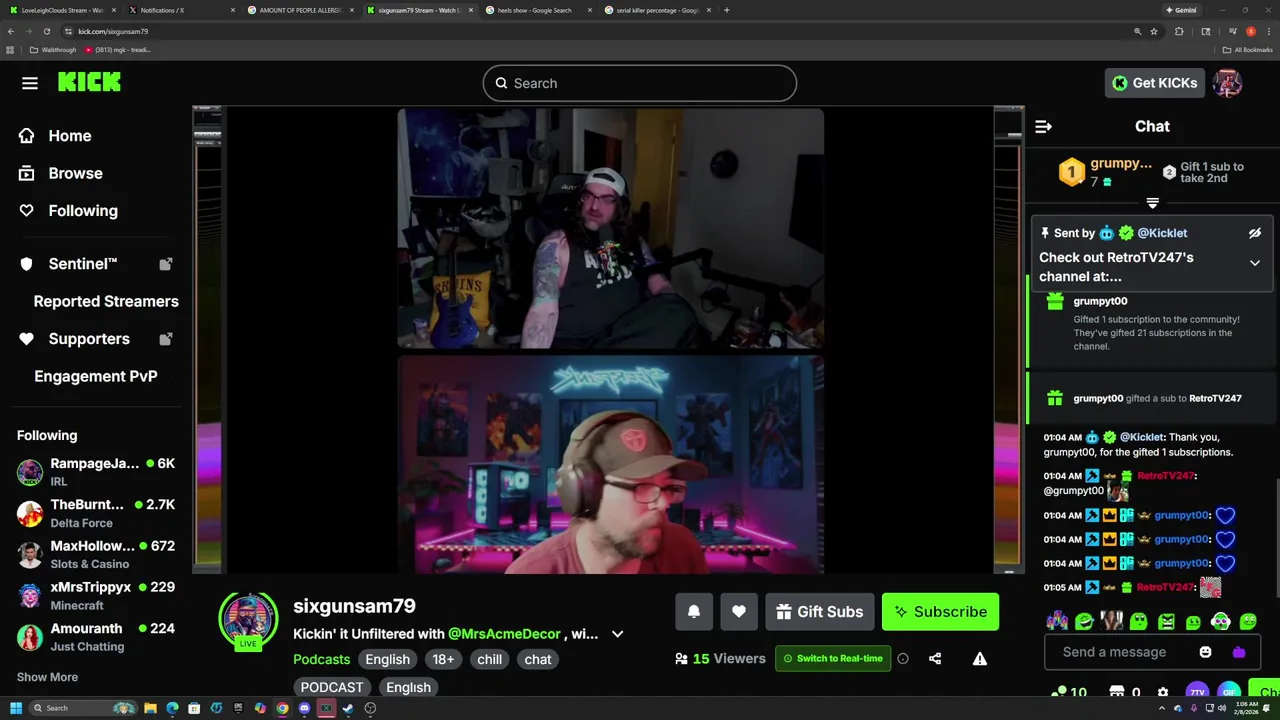Open a new Chrome tab
The height and width of the screenshot is (720, 1280).
(x=727, y=10)
